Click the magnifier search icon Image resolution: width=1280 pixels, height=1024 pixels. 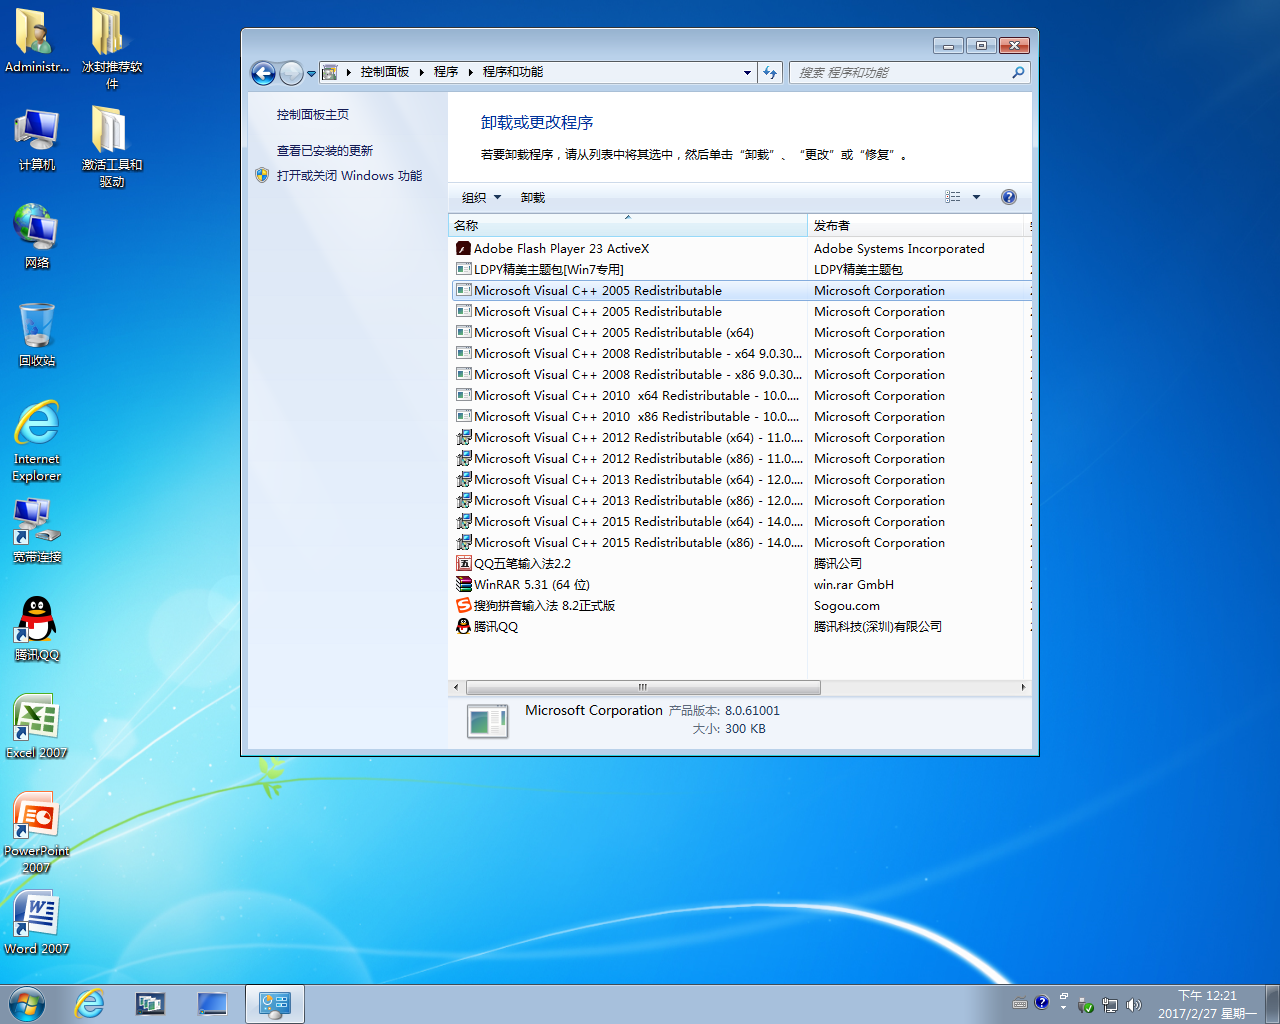pyautogui.click(x=1018, y=72)
